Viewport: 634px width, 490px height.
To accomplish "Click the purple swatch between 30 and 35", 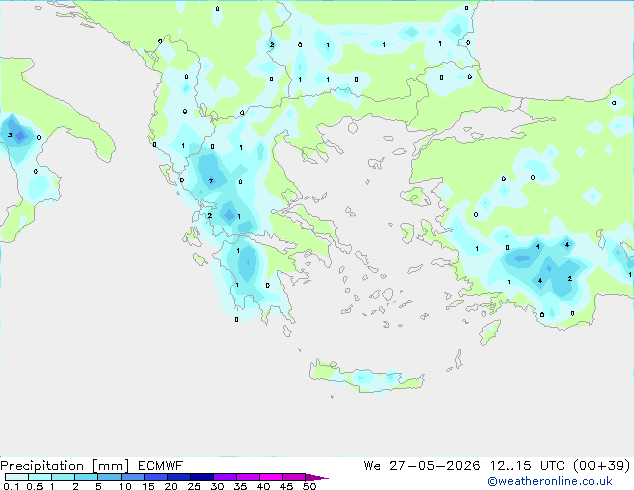I will click(224, 477).
